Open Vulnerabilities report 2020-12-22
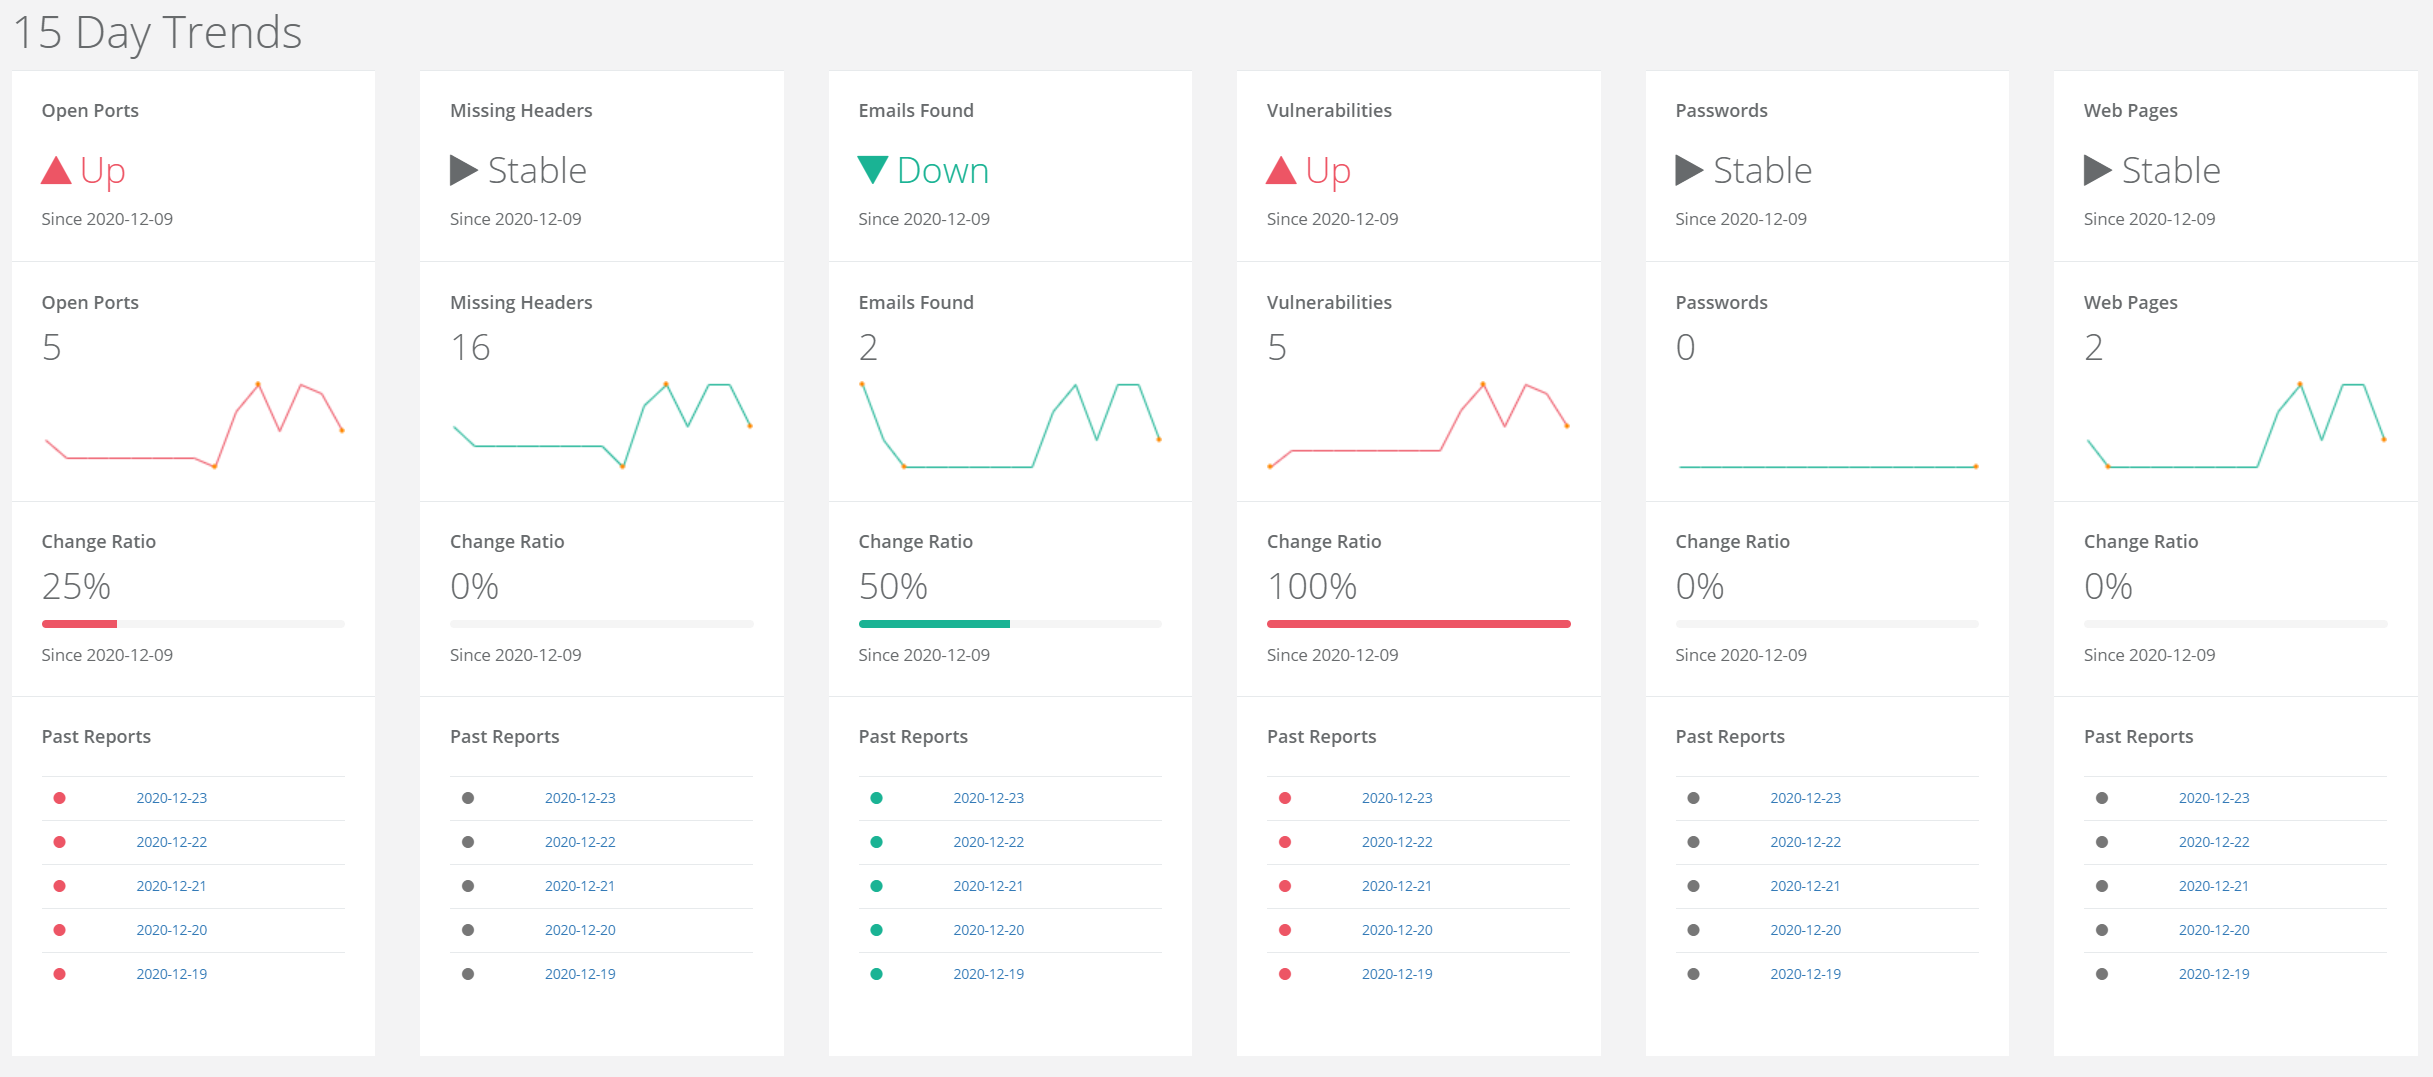2433x1077 pixels. coord(1397,842)
